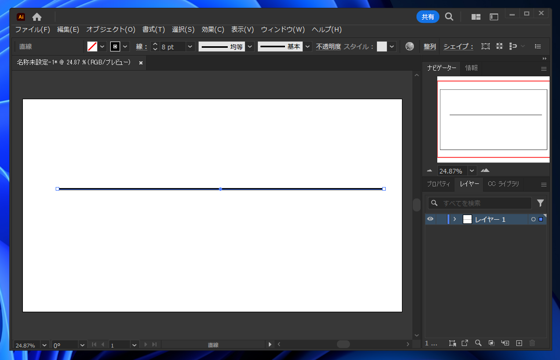Click the layer search field
The image size is (560, 360).
[480, 203]
